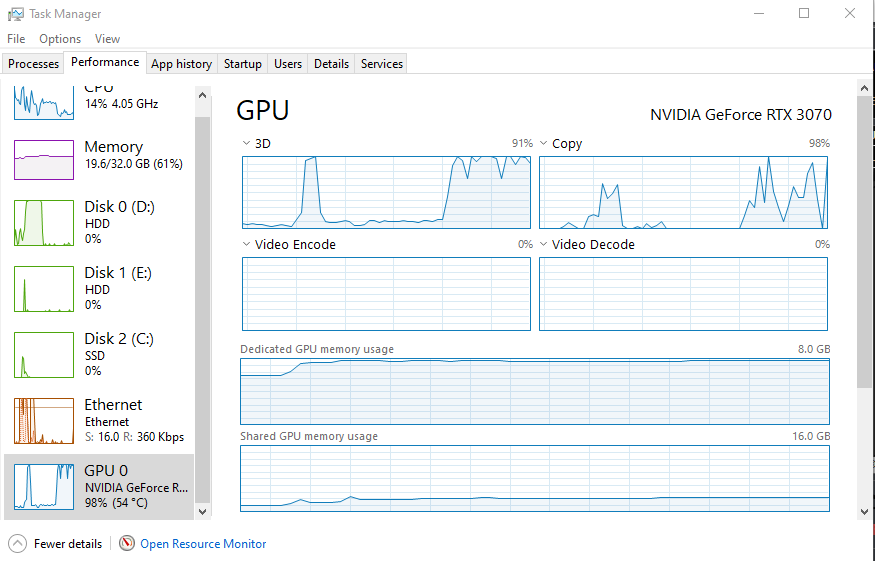Open Disk 2 (C:) SSD graph icon
The height and width of the screenshot is (561, 875).
44,355
